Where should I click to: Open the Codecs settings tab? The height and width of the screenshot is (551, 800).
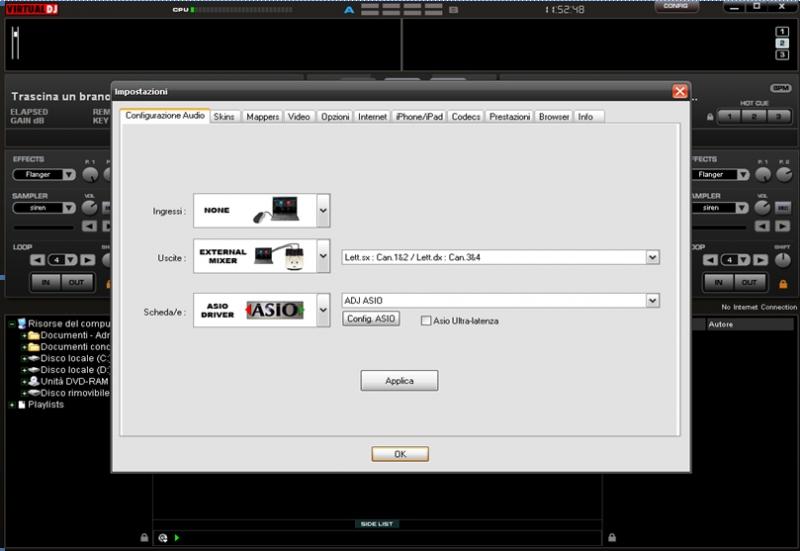466,117
